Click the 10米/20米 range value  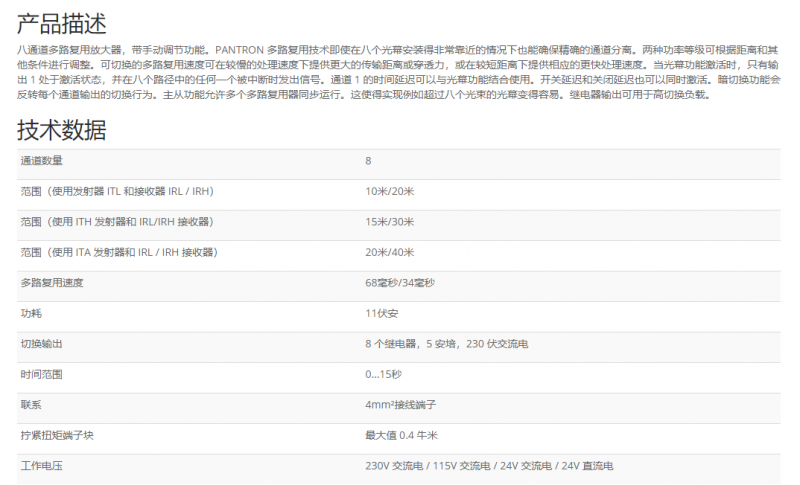pos(389,191)
